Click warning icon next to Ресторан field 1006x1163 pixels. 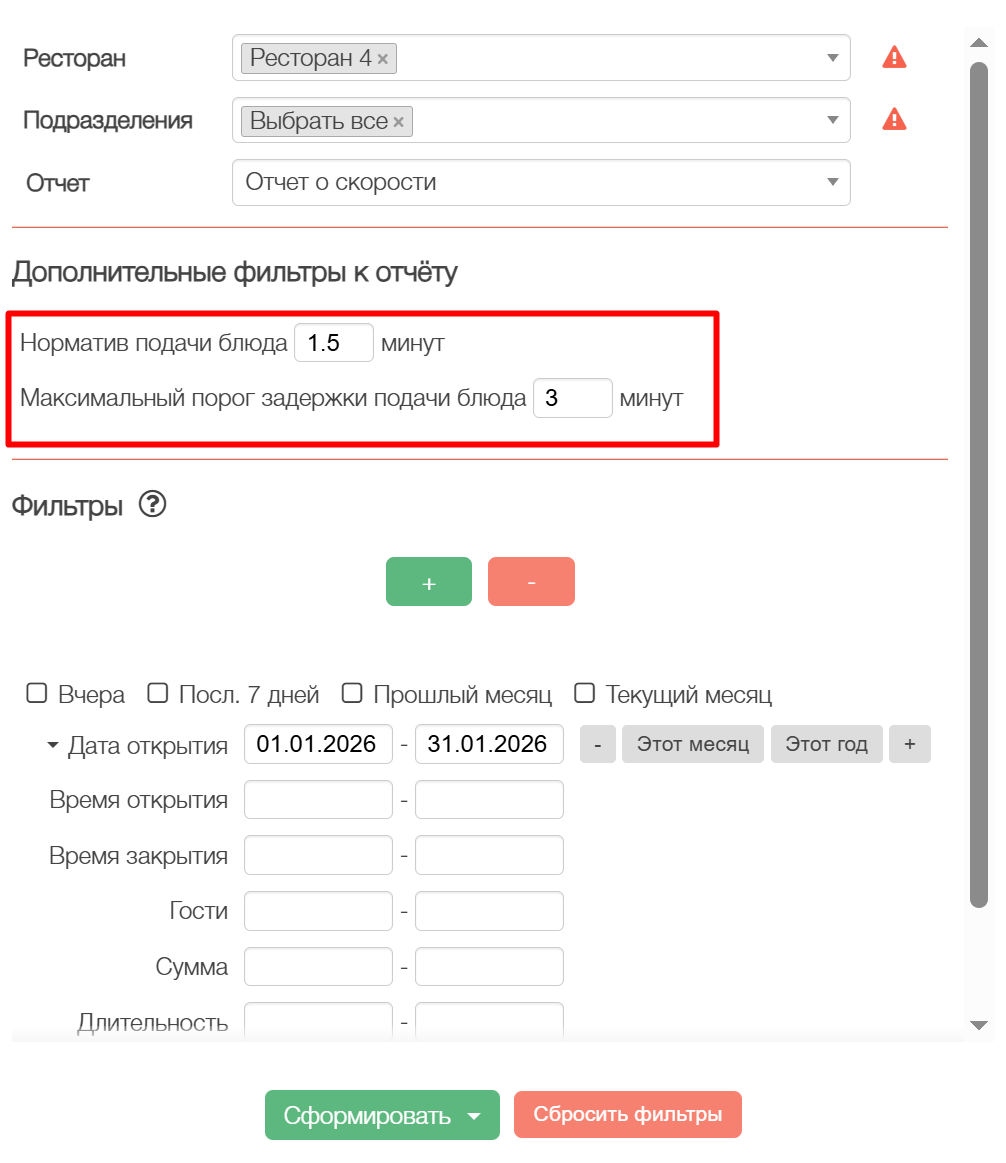tap(894, 58)
